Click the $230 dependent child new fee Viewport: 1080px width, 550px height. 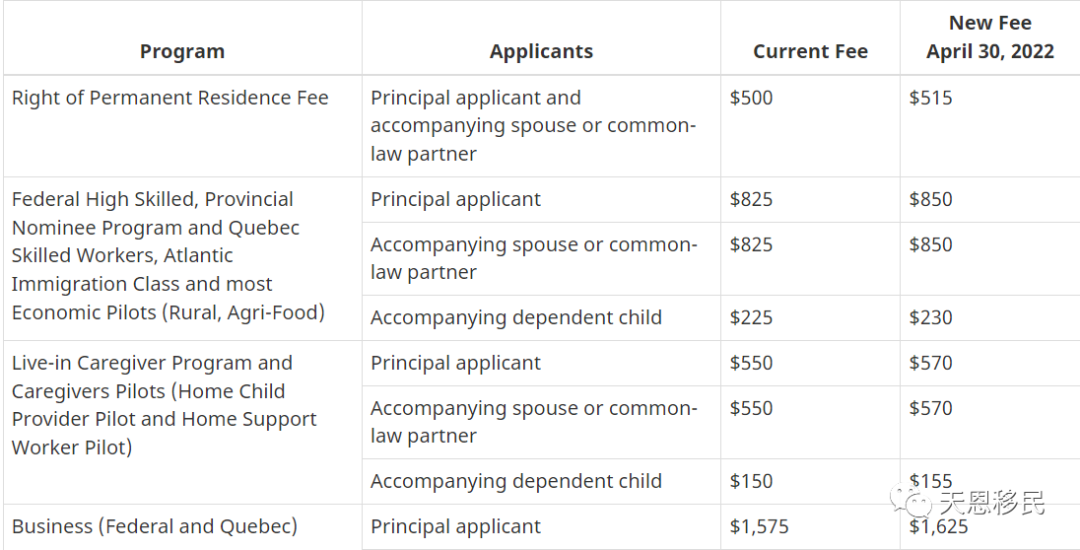click(x=931, y=317)
